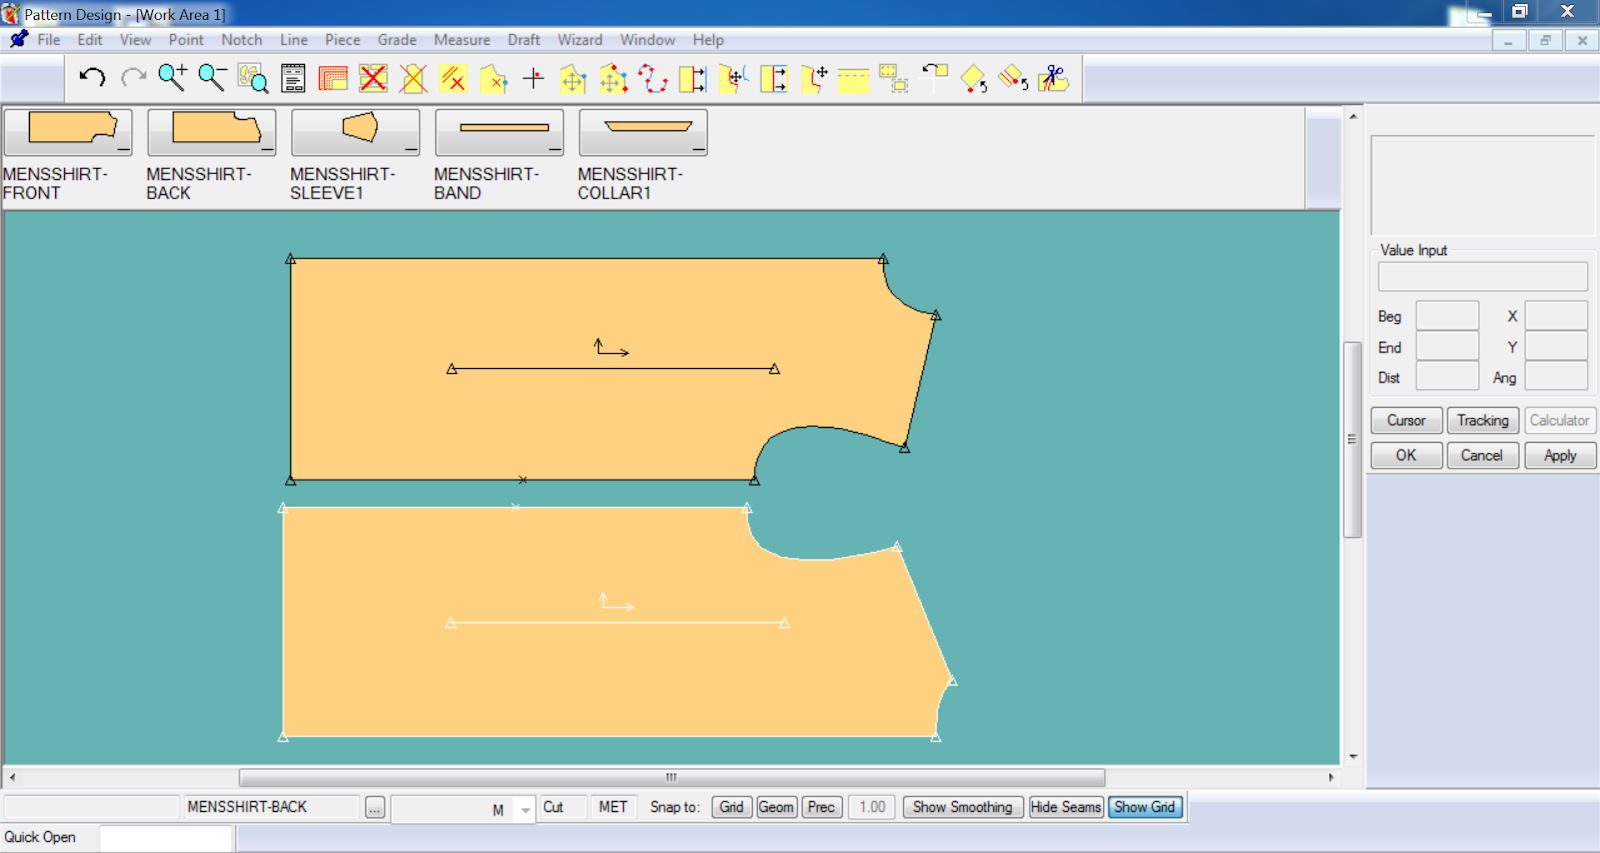This screenshot has height=853, width=1600.
Task: Click the red-edged piece with move arrows icon
Action: tap(813, 78)
